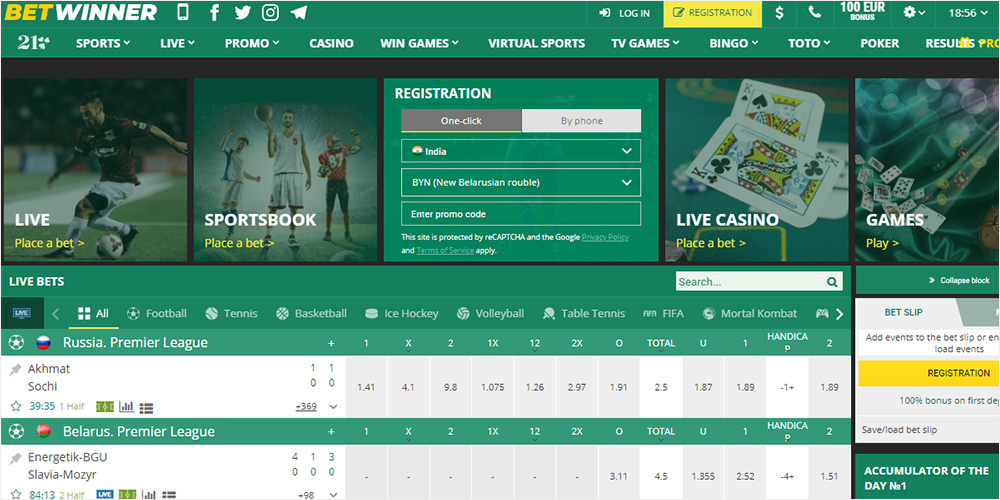
Task: Select the BET SLIP tab
Action: point(904,312)
